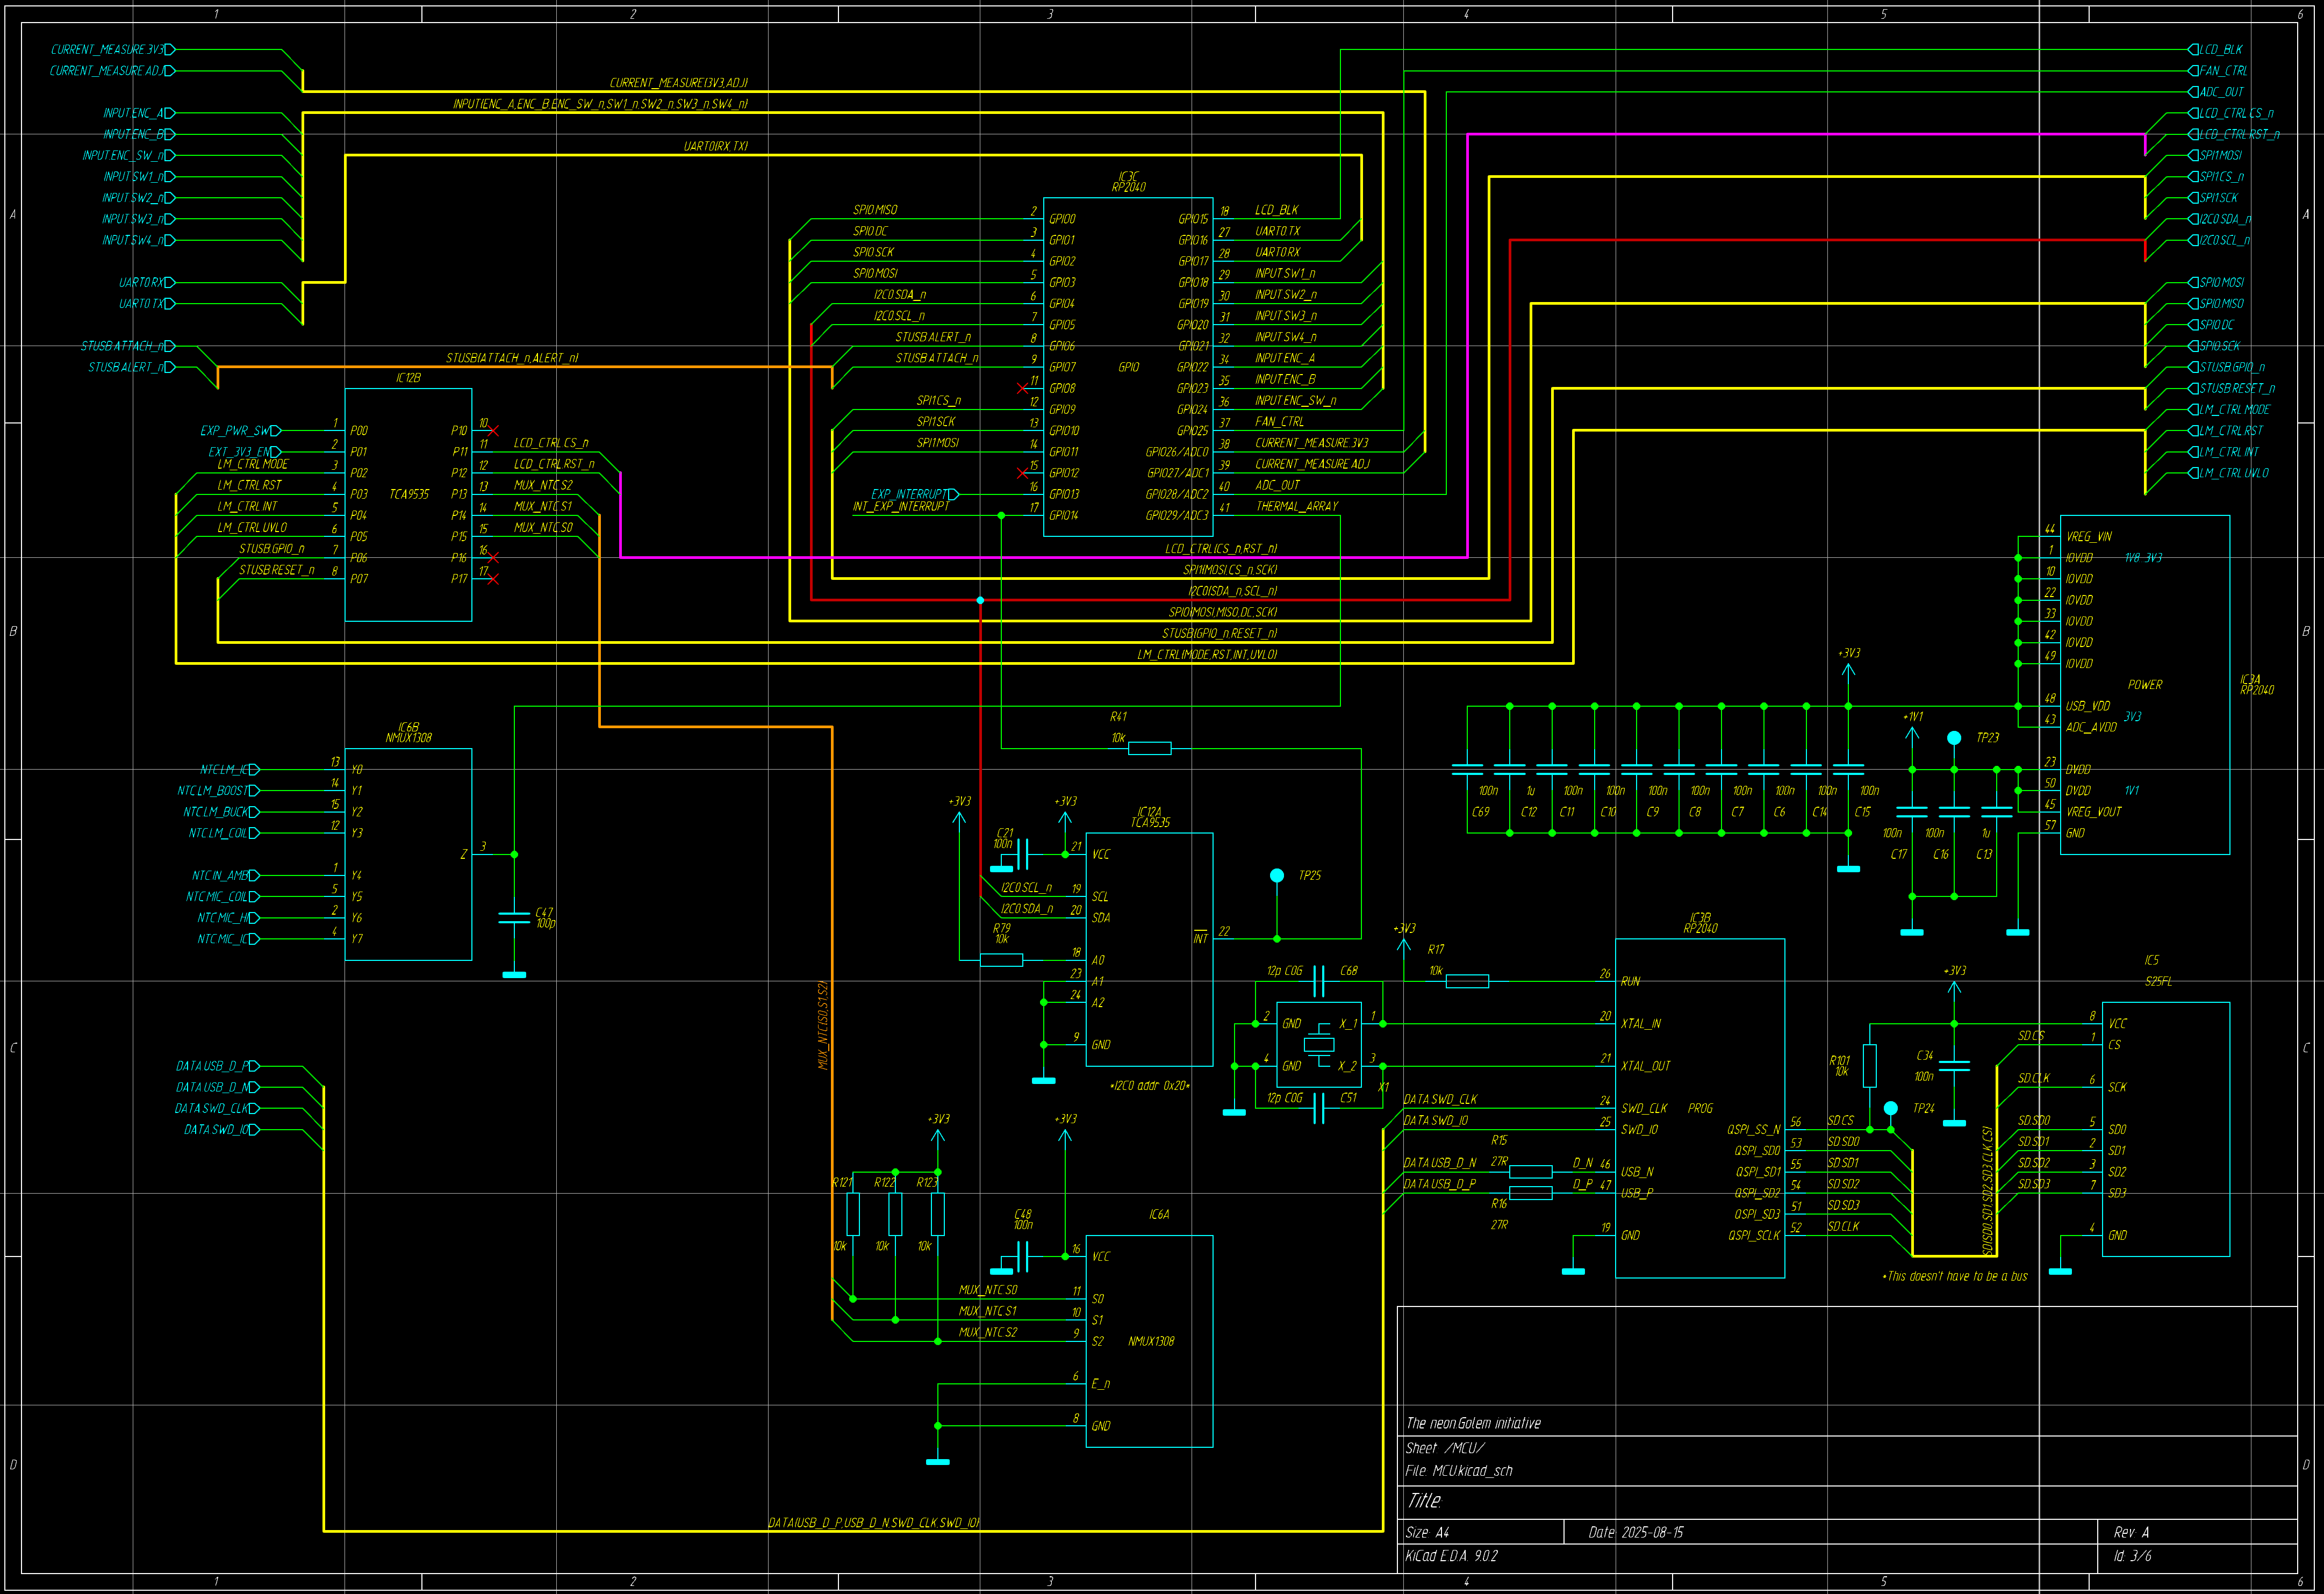
Task: Select the IC12B TCA9535 reference text
Action: (x=408, y=378)
